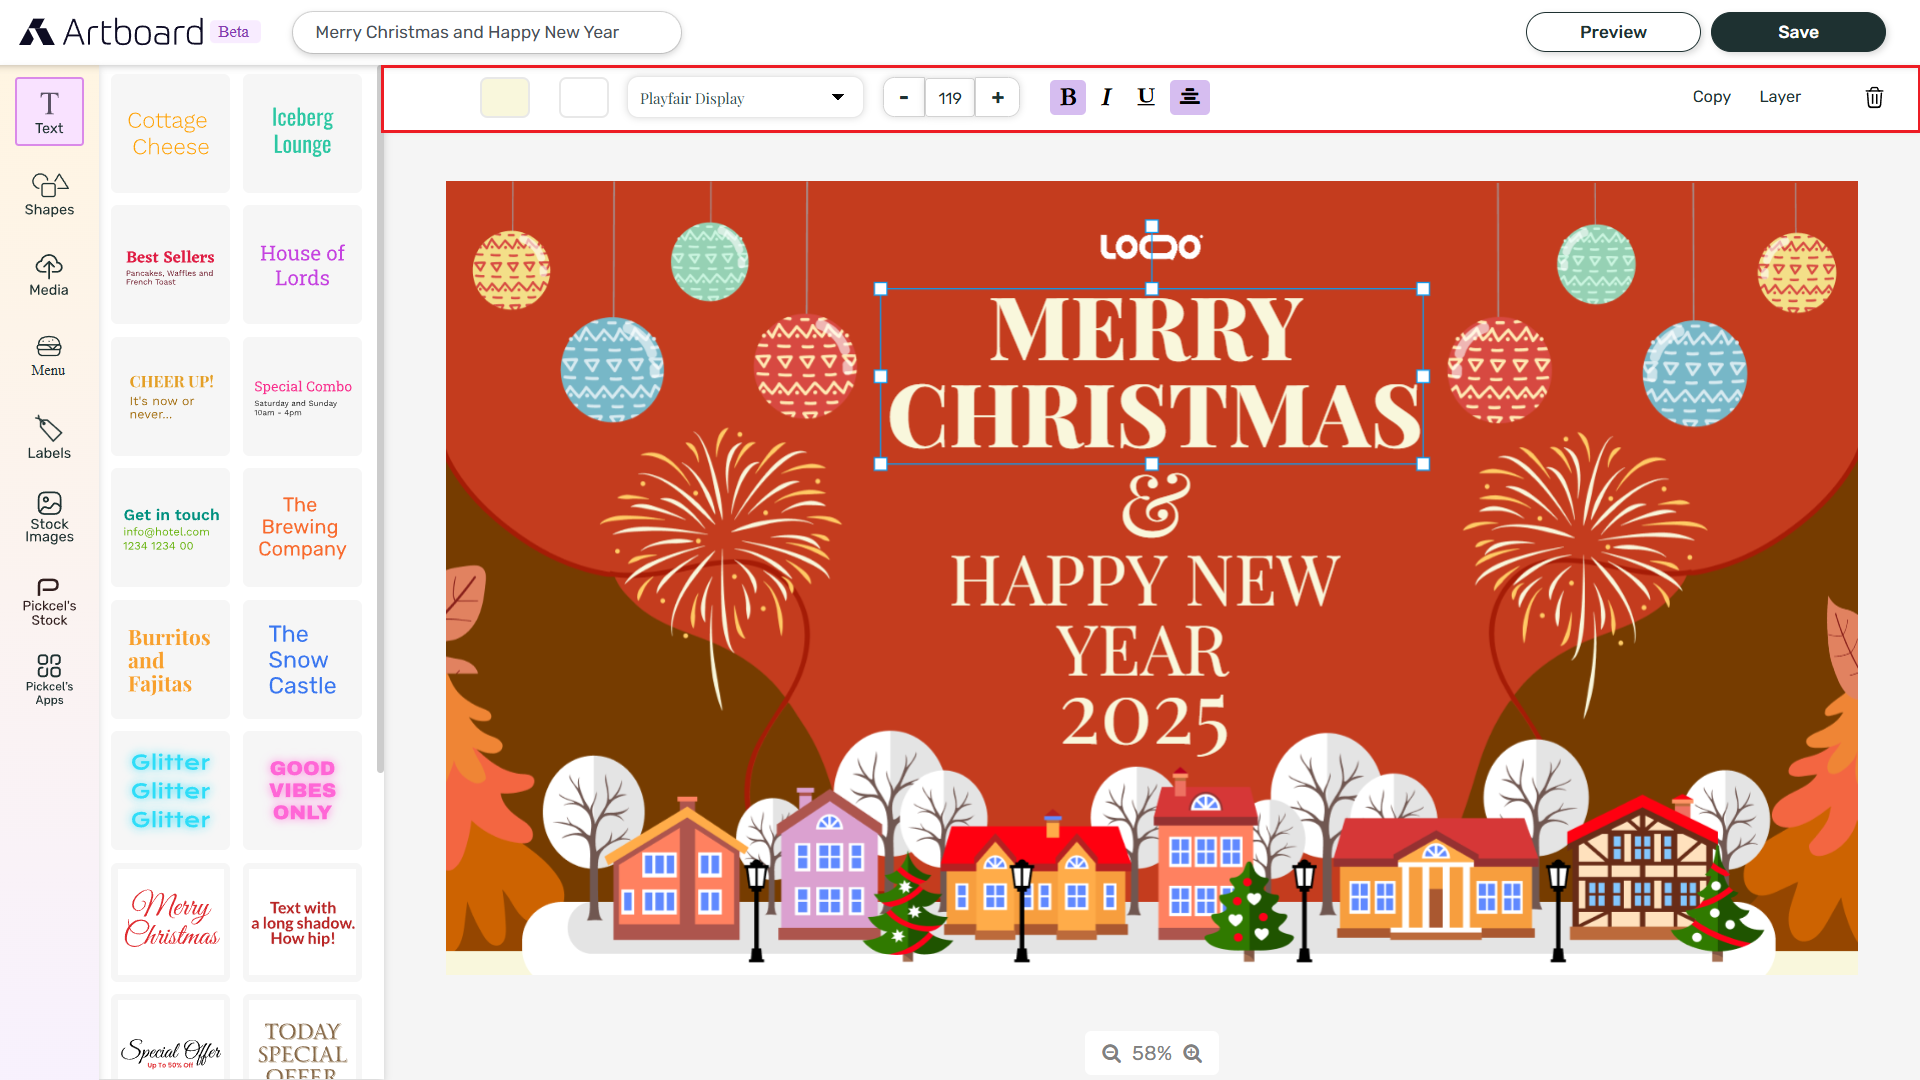Viewport: 1920px width, 1080px height.
Task: Decrease font size with the minus stepper
Action: pyautogui.click(x=903, y=97)
